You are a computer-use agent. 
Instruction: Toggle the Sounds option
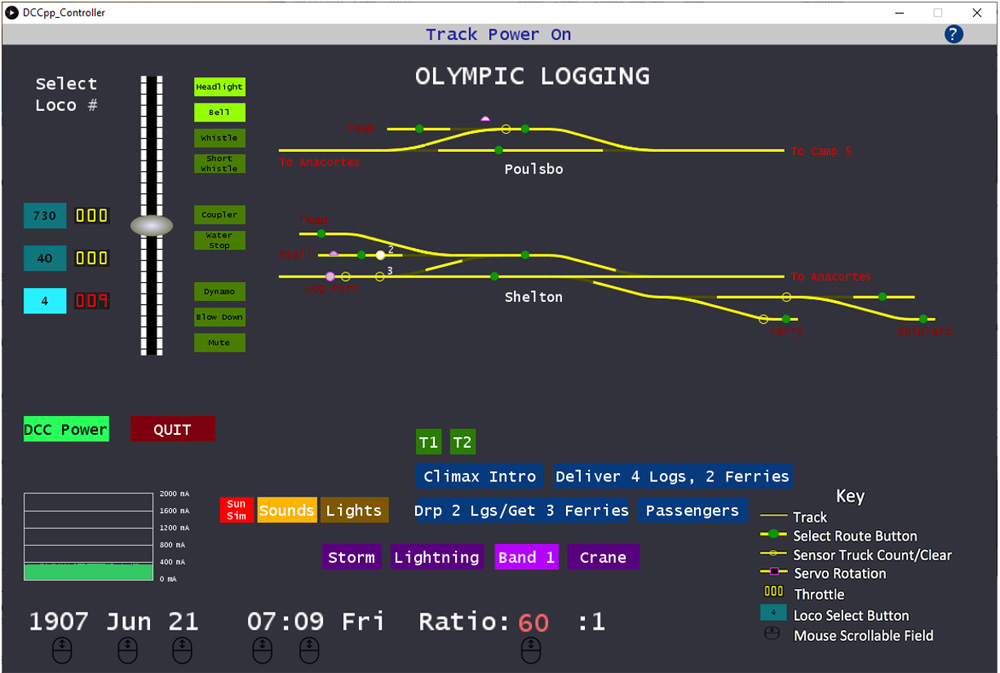(287, 510)
